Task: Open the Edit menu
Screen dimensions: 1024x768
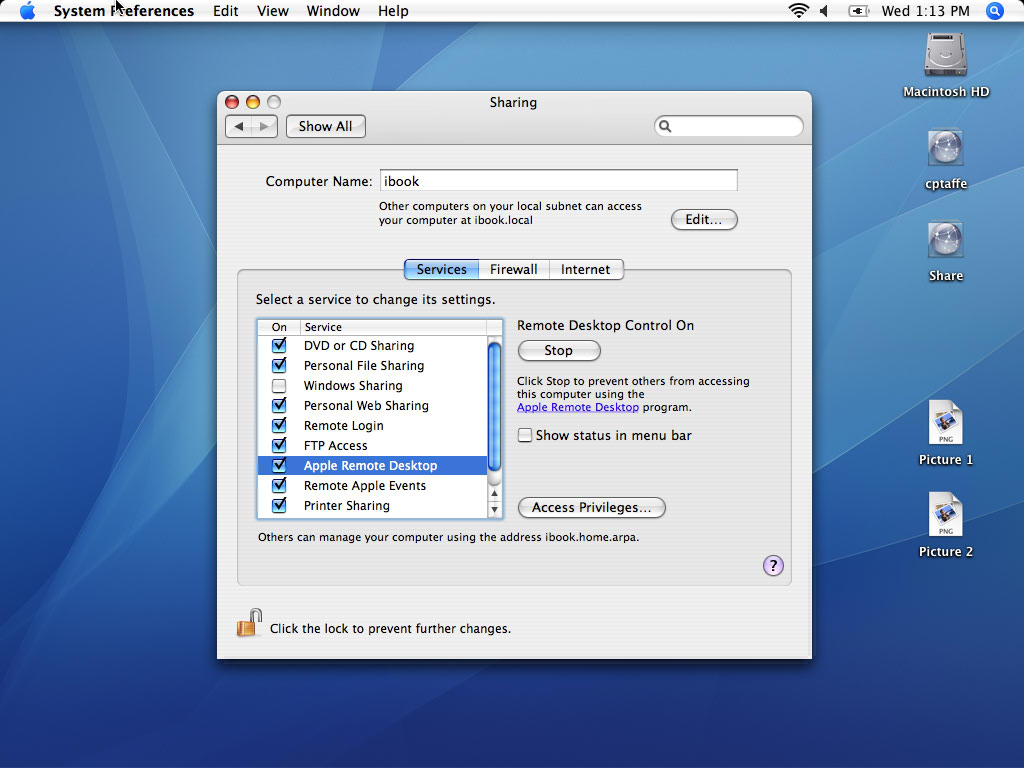Action: pyautogui.click(x=225, y=11)
